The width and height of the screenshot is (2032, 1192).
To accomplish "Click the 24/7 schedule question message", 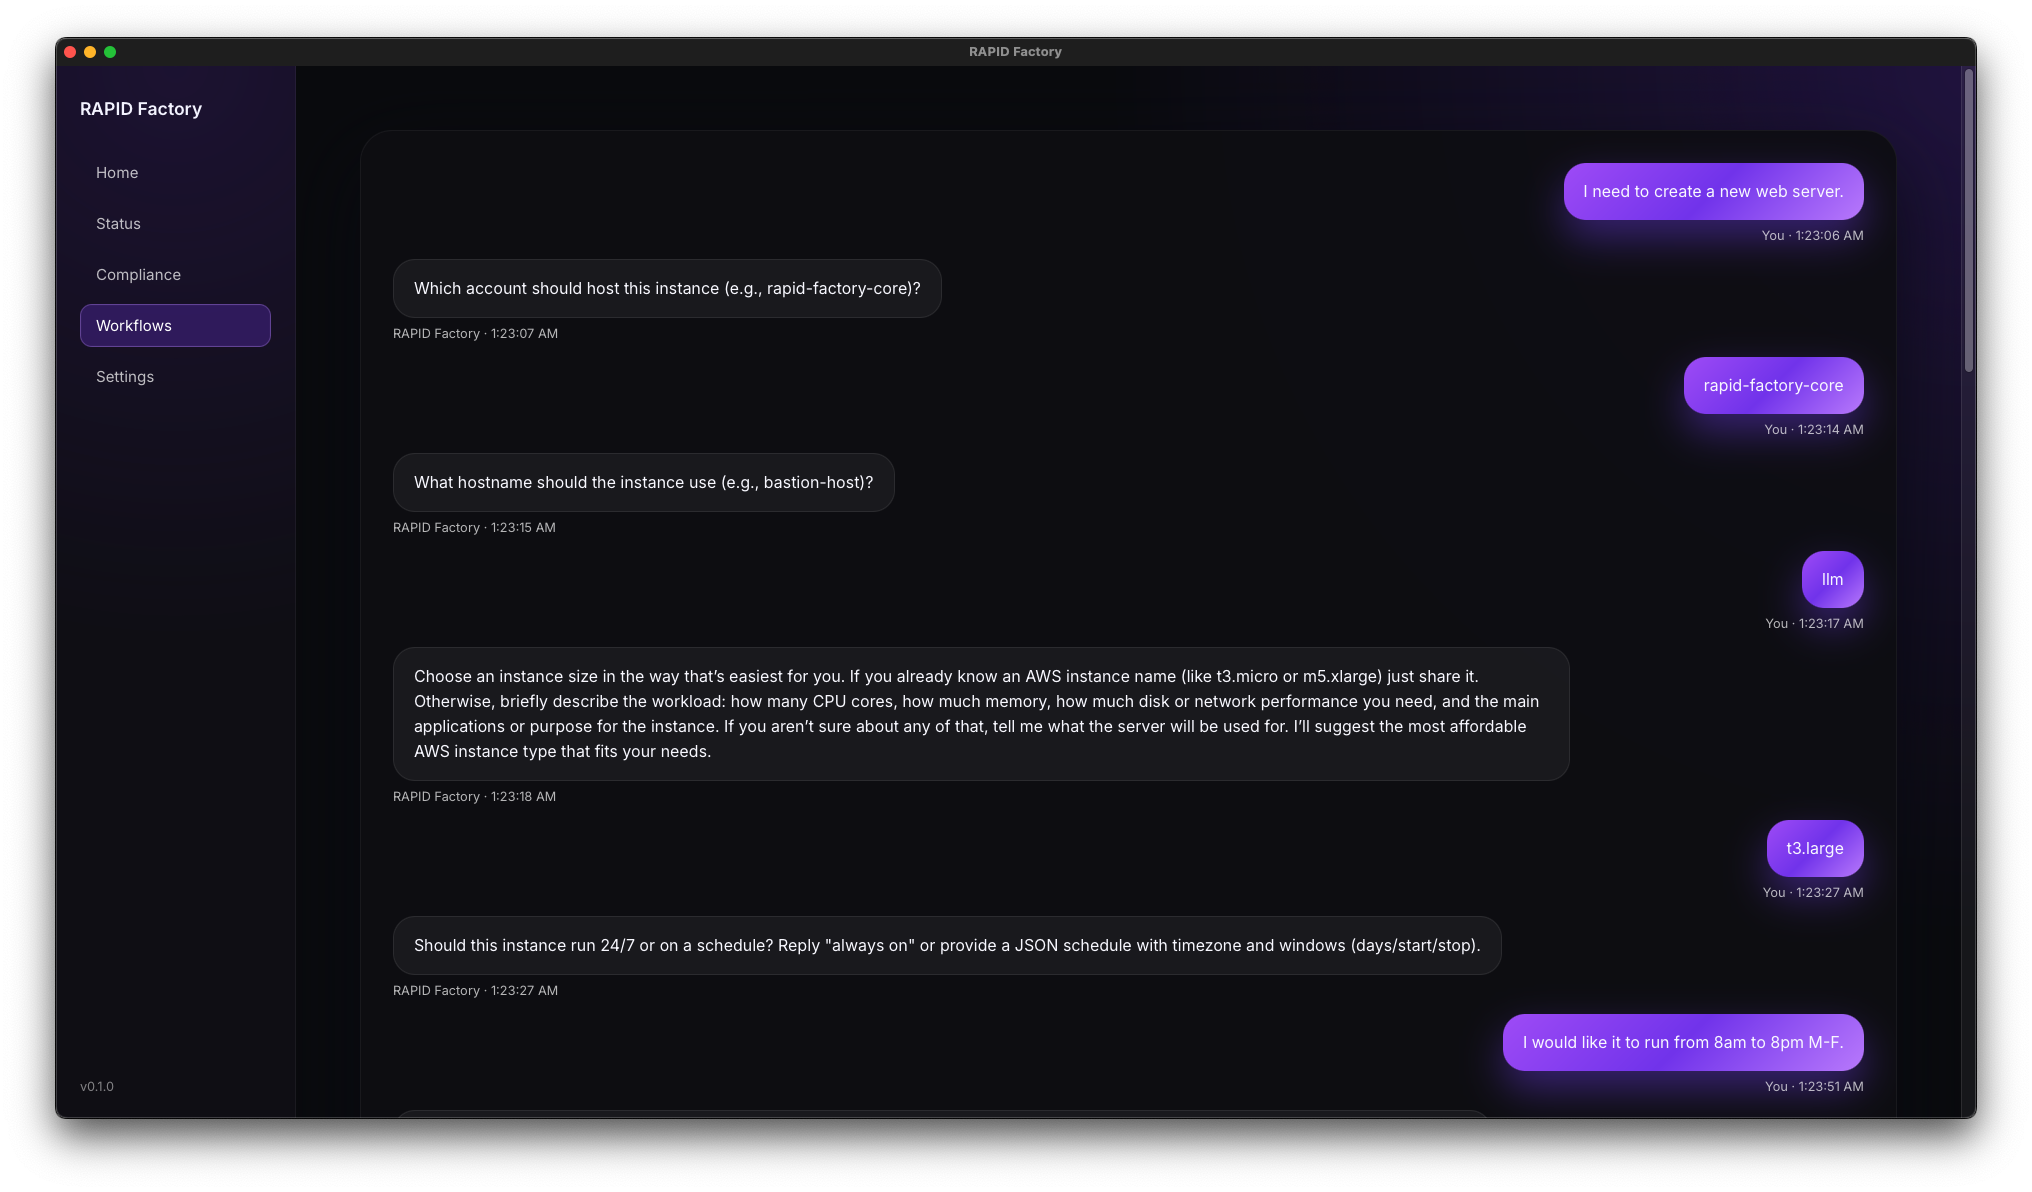I will 947,945.
